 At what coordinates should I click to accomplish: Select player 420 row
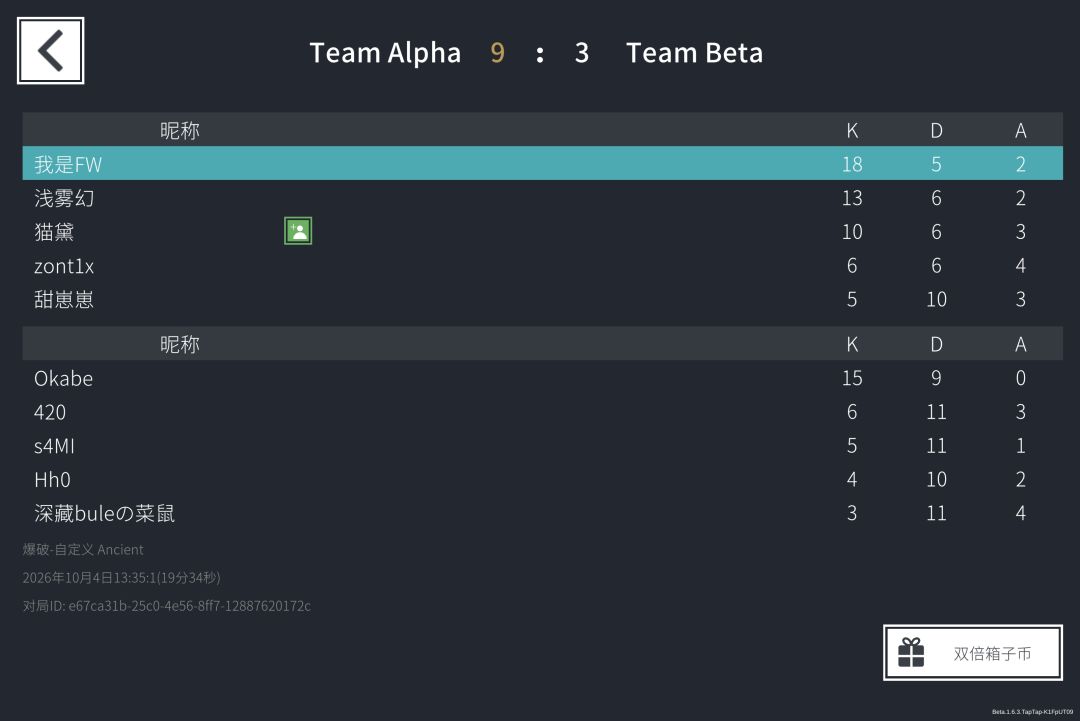coord(542,412)
